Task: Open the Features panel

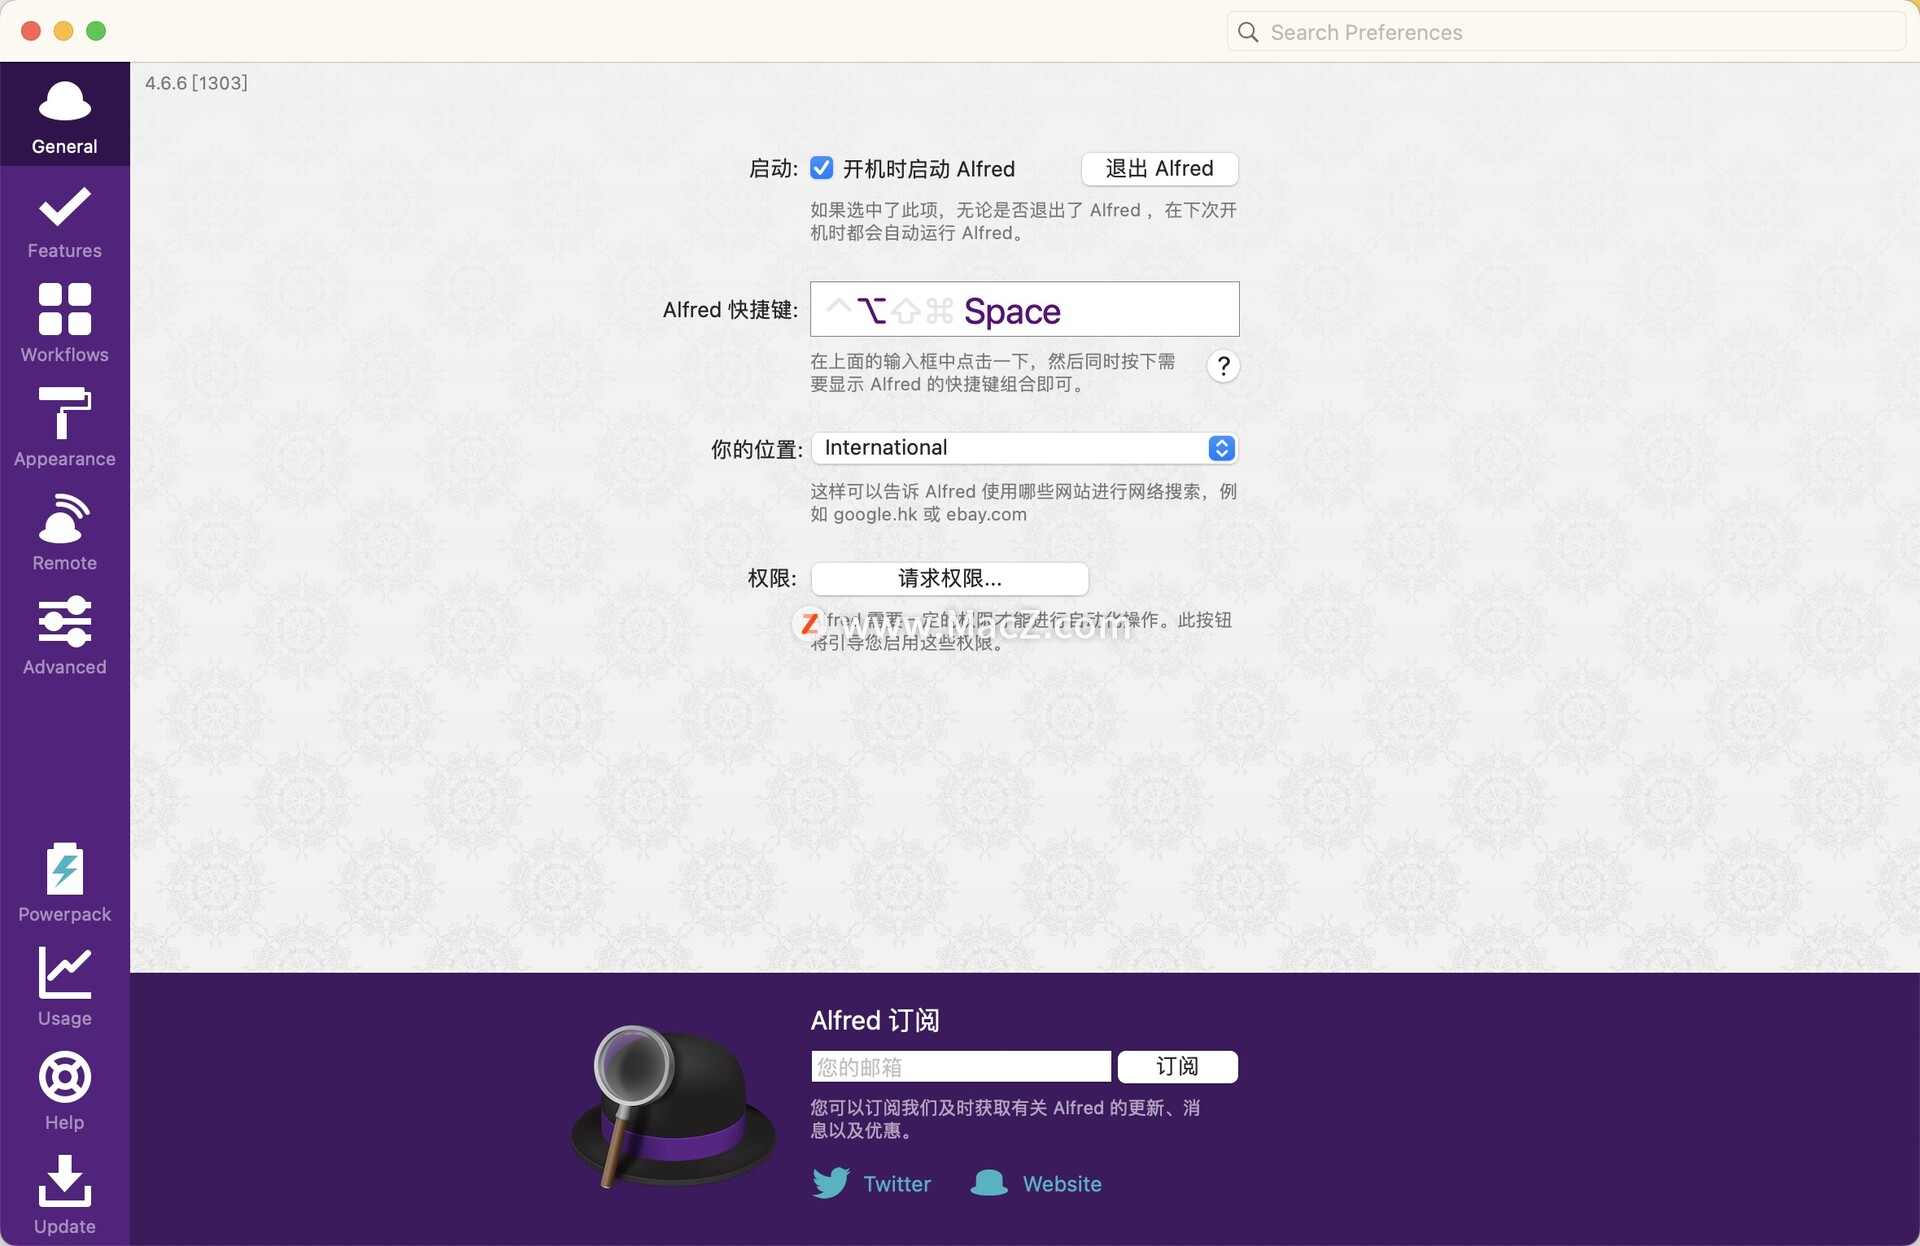Action: point(64,220)
